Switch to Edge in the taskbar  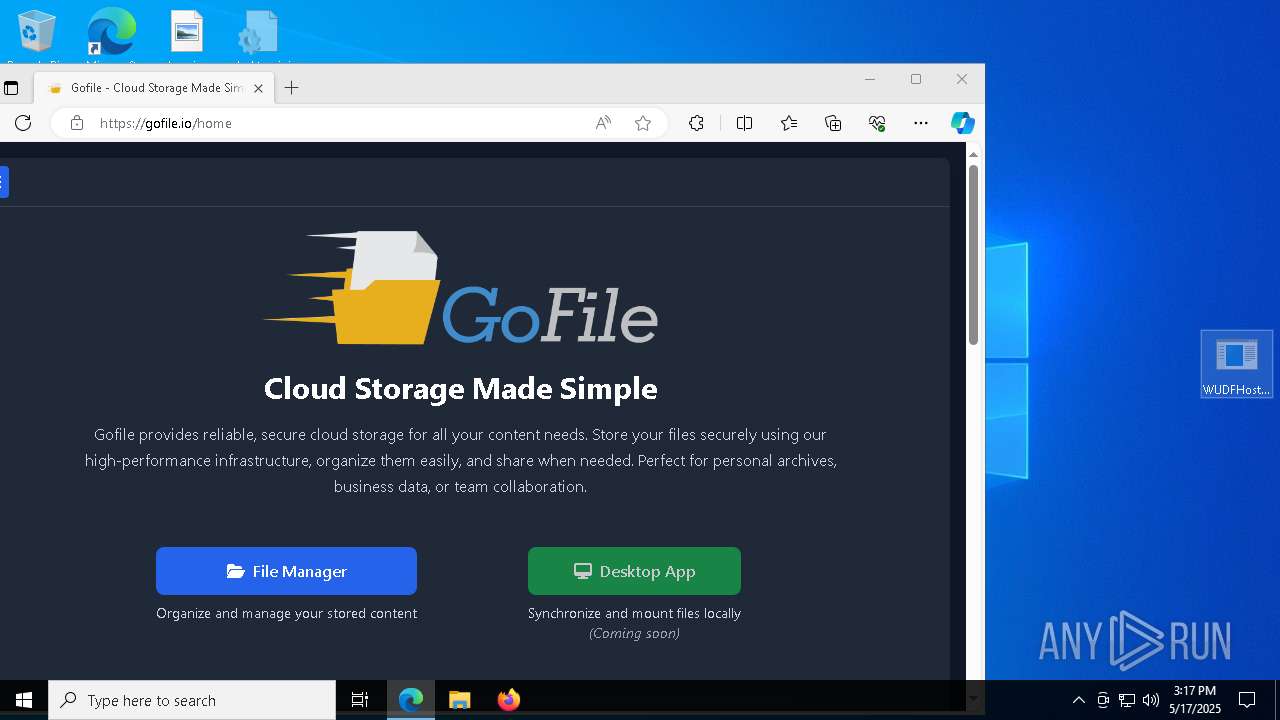coord(411,700)
